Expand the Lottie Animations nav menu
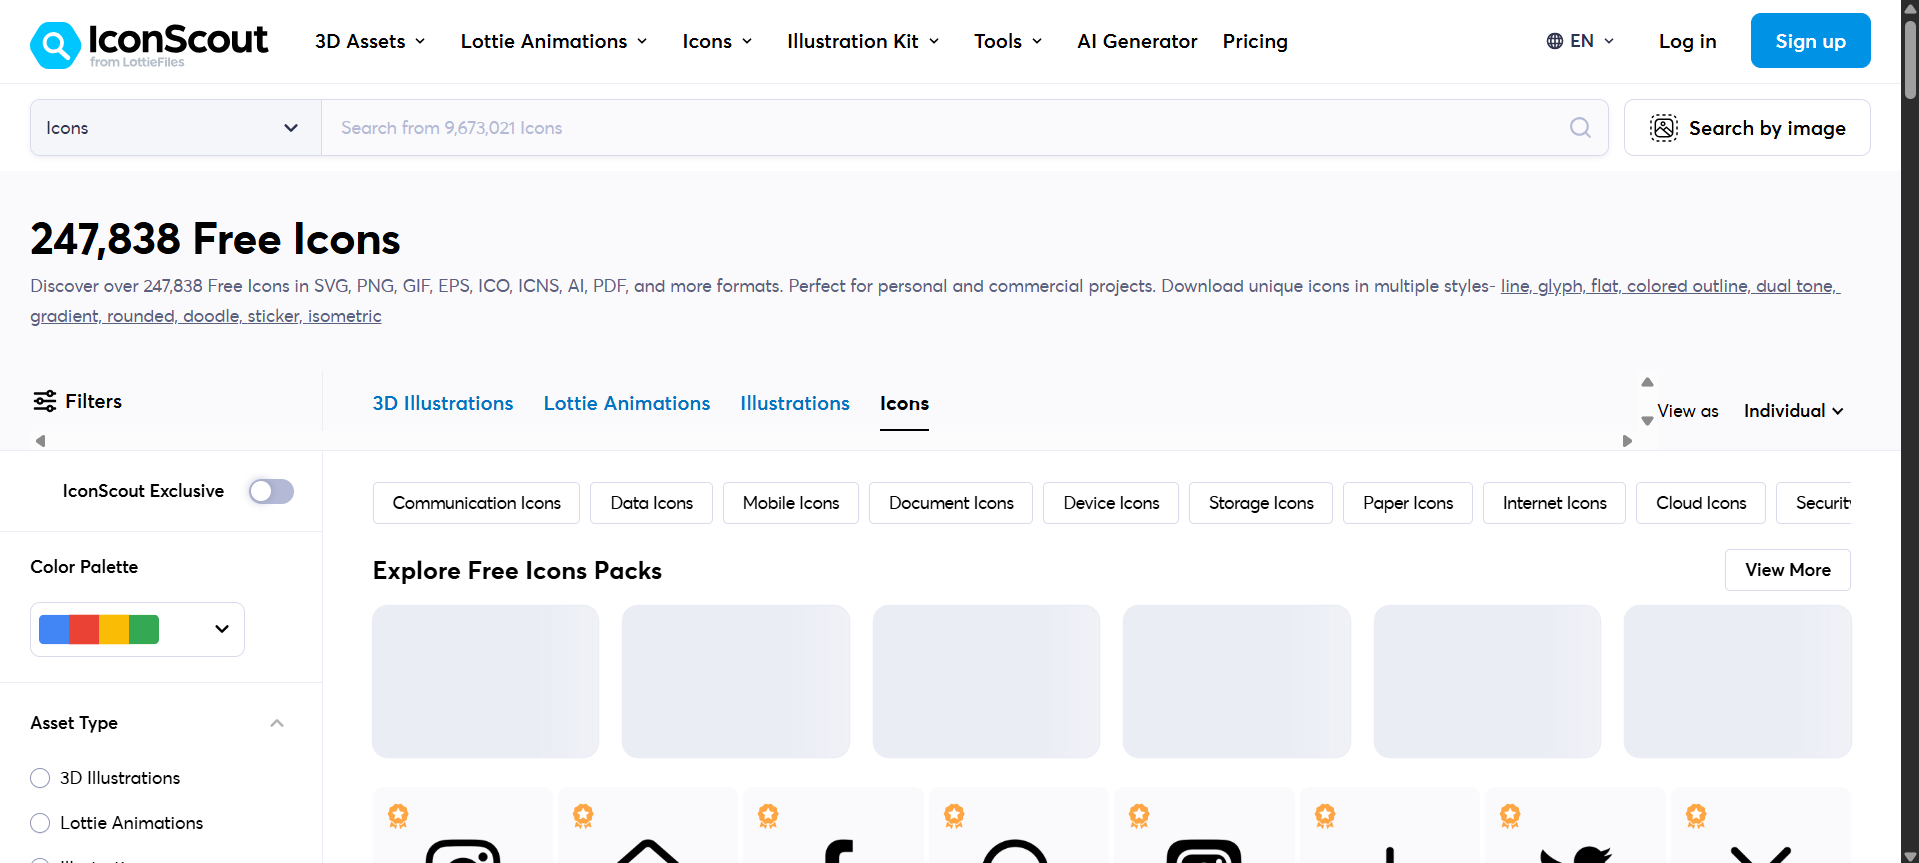Screen dimensions: 1919x863 click(554, 41)
